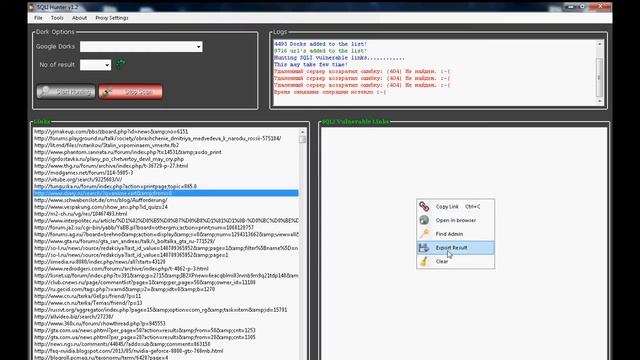Click the 'This may take few time!' log line

pos(311,65)
